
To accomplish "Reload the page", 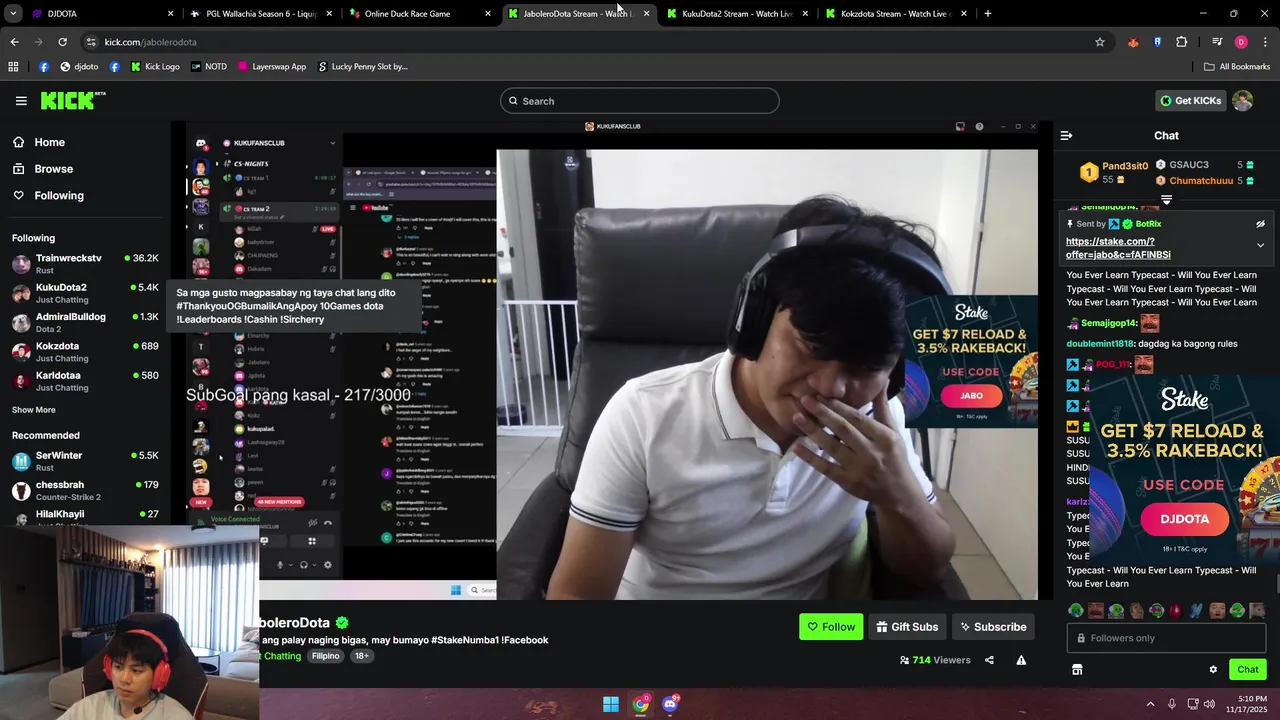I will pos(62,42).
